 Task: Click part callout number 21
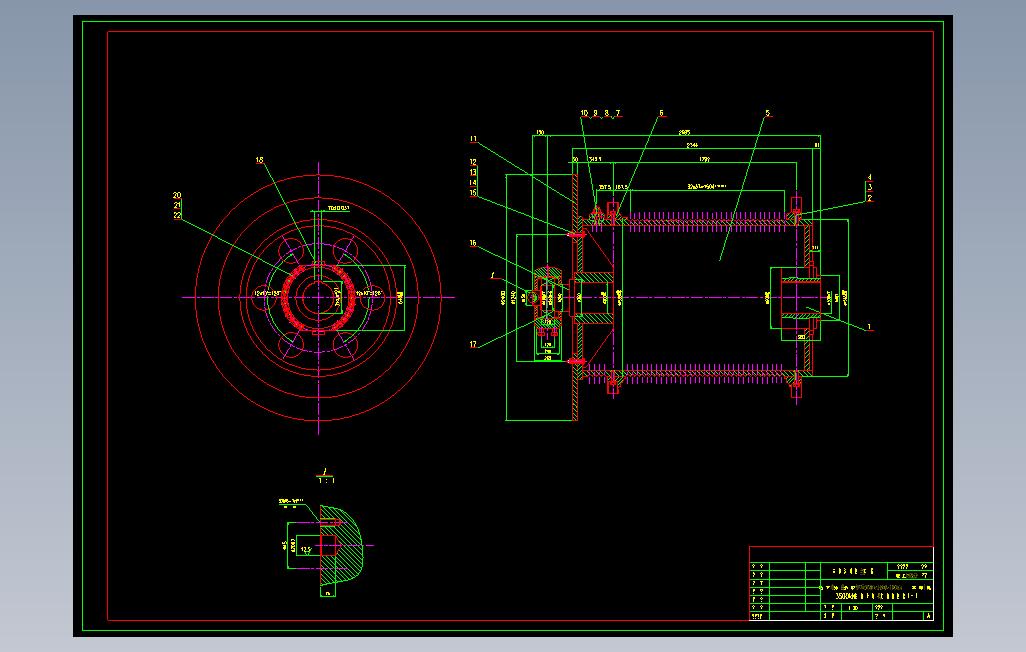[177, 205]
